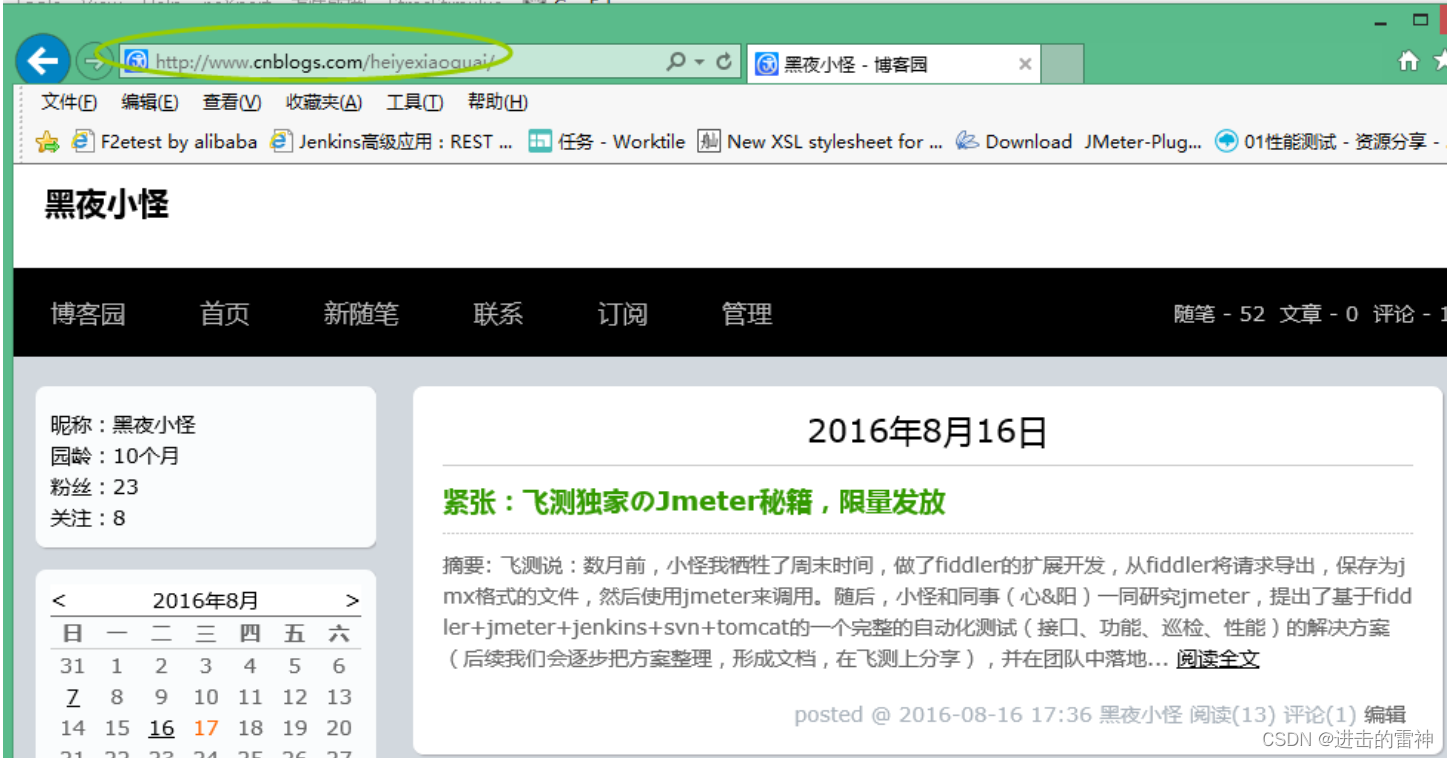The image size is (1448, 758).
Task: Maximize the browser window
Action: click(1420, 19)
